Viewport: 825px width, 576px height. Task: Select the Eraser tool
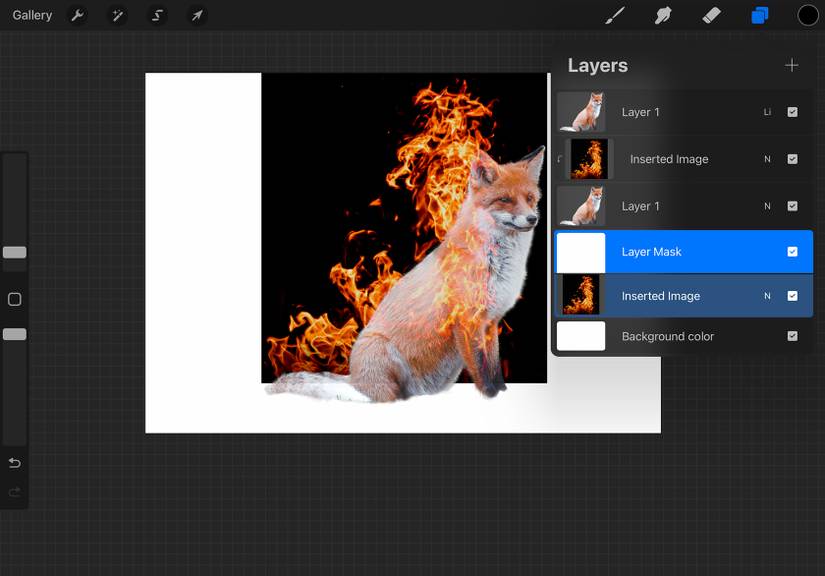(711, 15)
